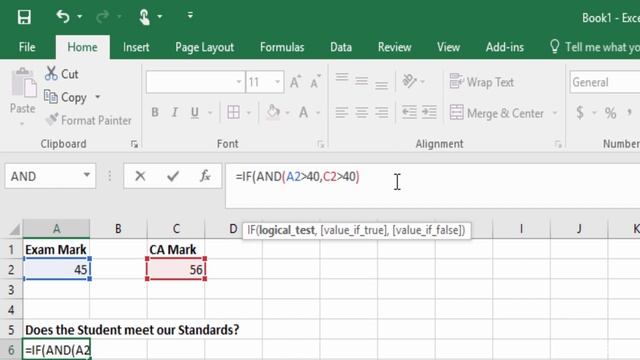Click the Save icon in the quick access toolbar

[x=24, y=17]
